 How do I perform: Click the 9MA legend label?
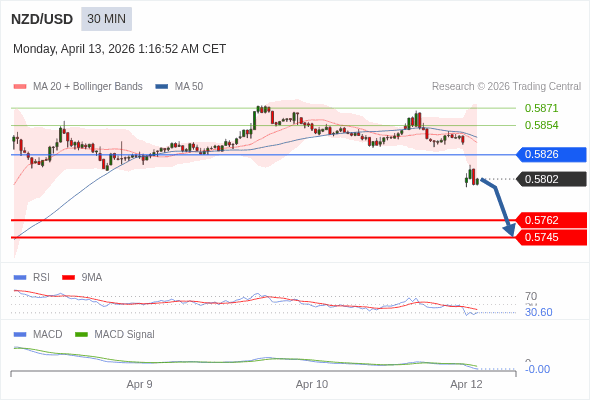pos(92,278)
